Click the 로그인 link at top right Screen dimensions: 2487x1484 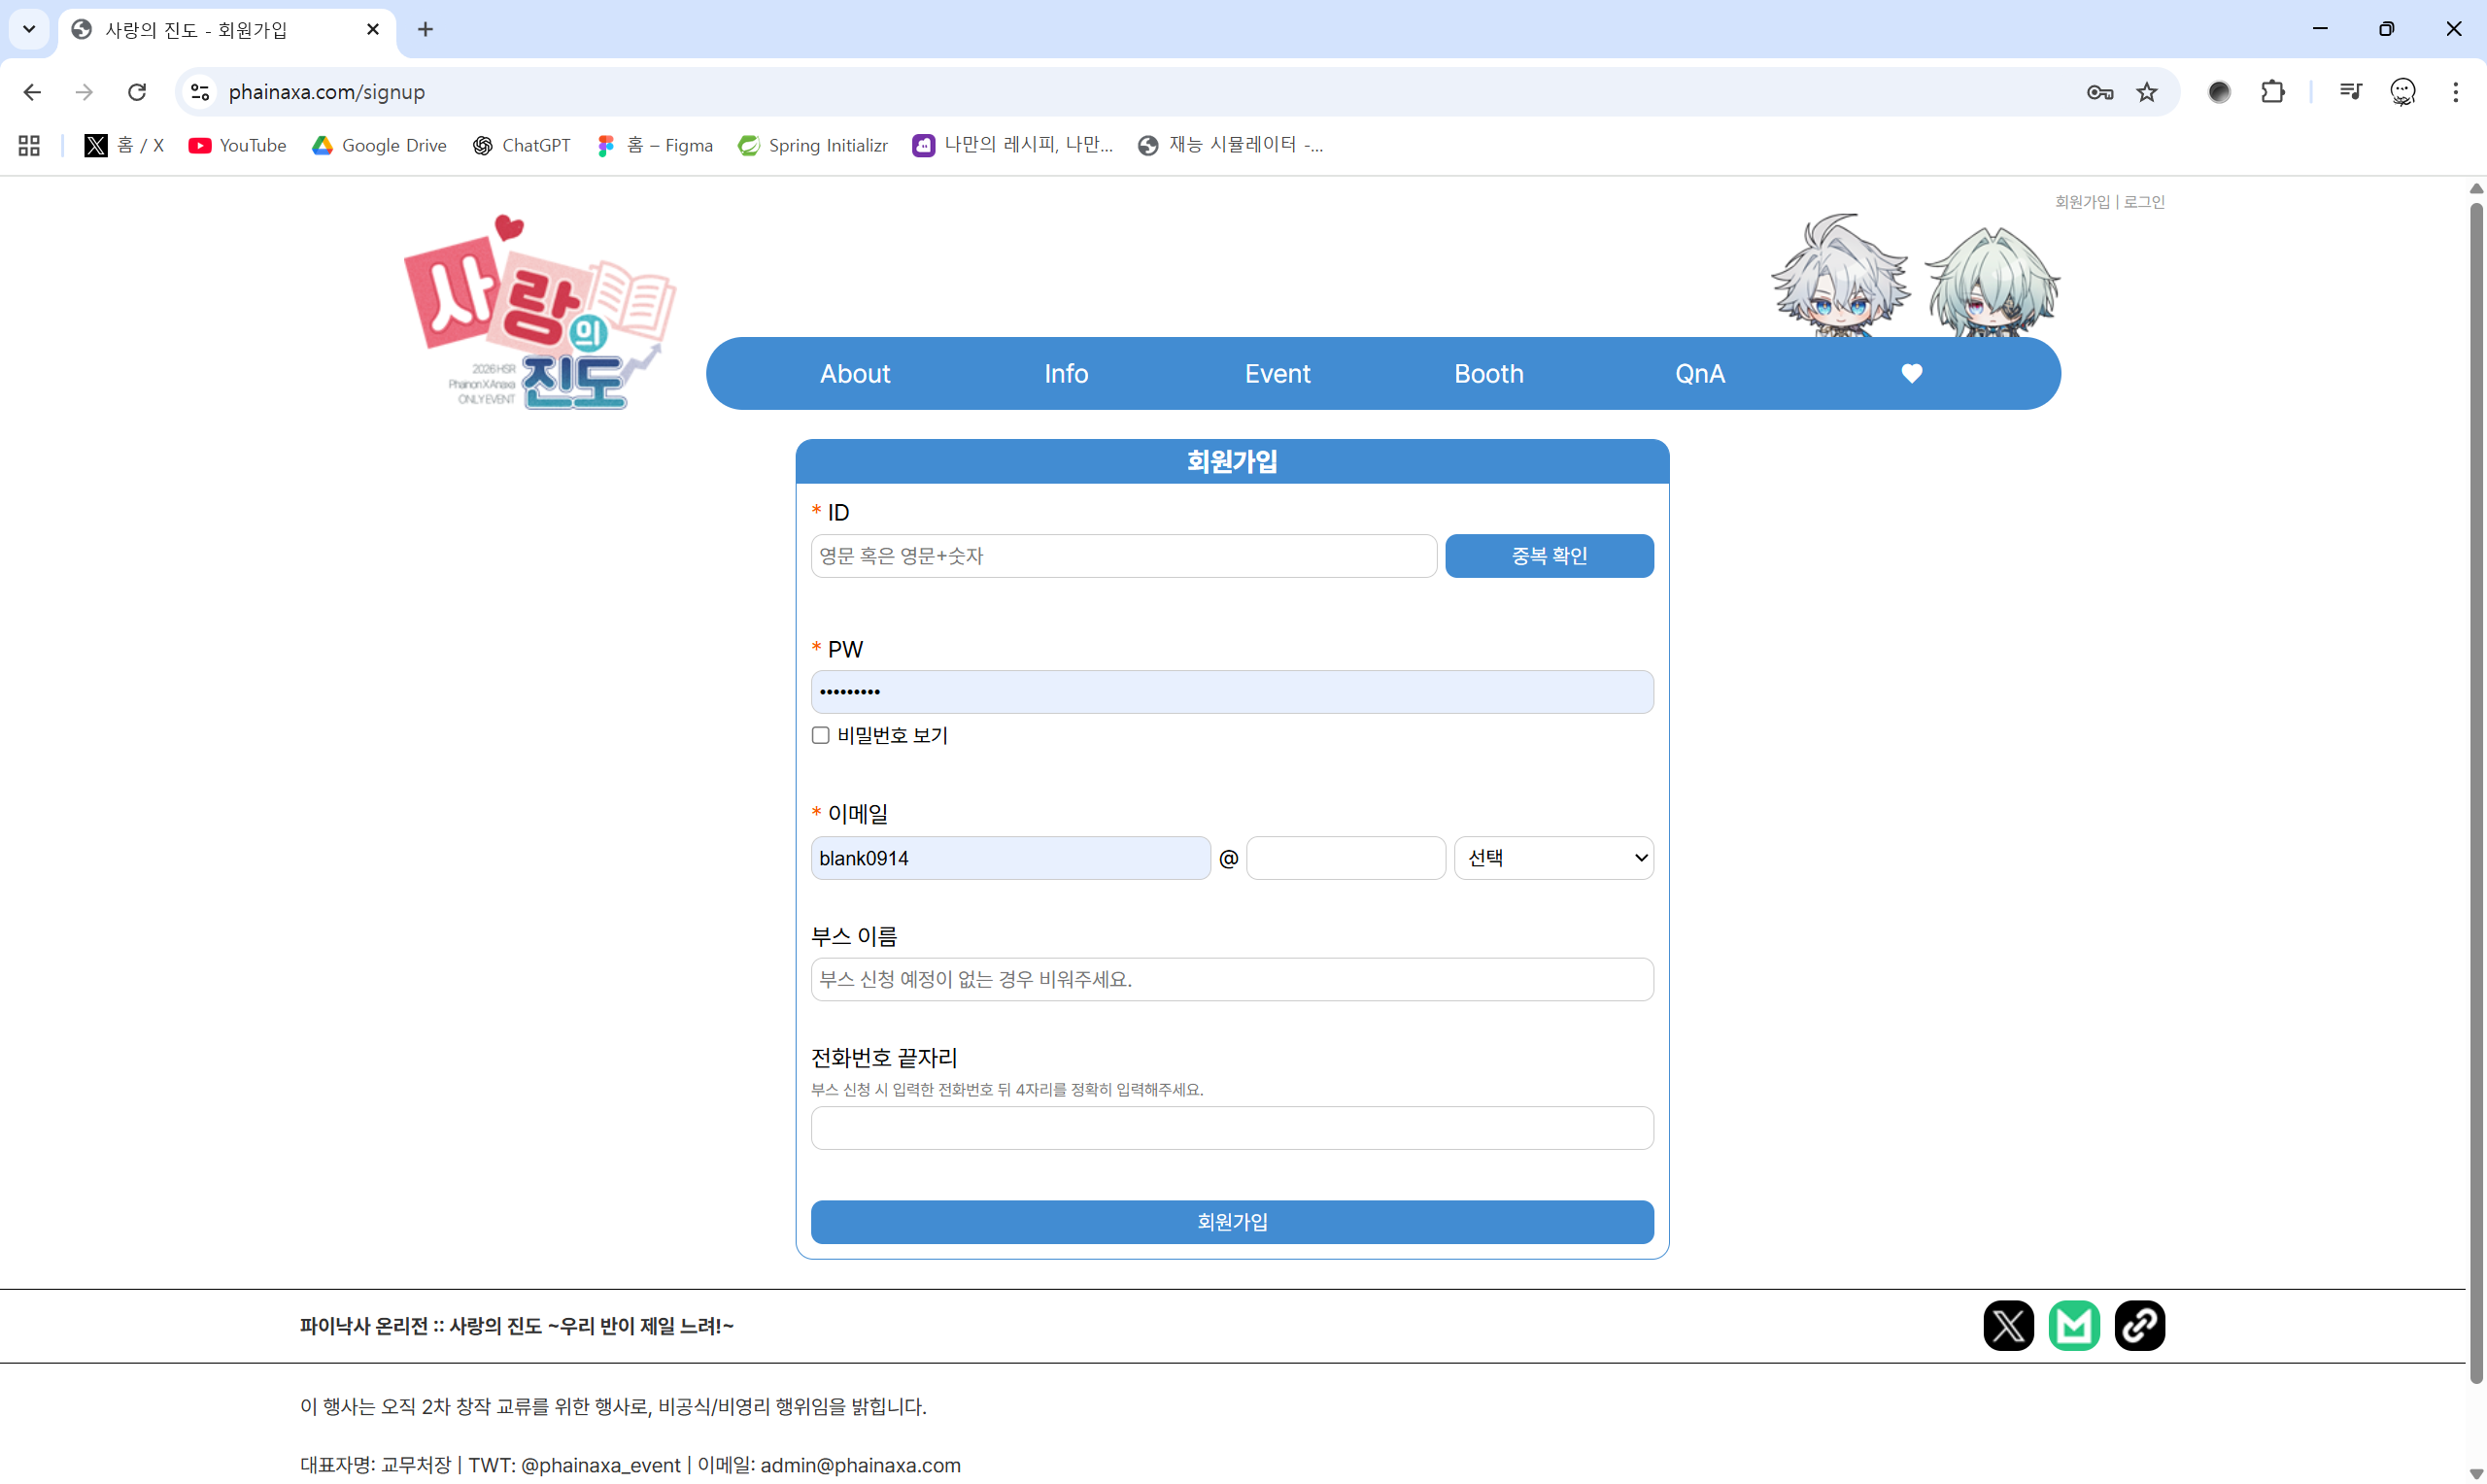2144,201
